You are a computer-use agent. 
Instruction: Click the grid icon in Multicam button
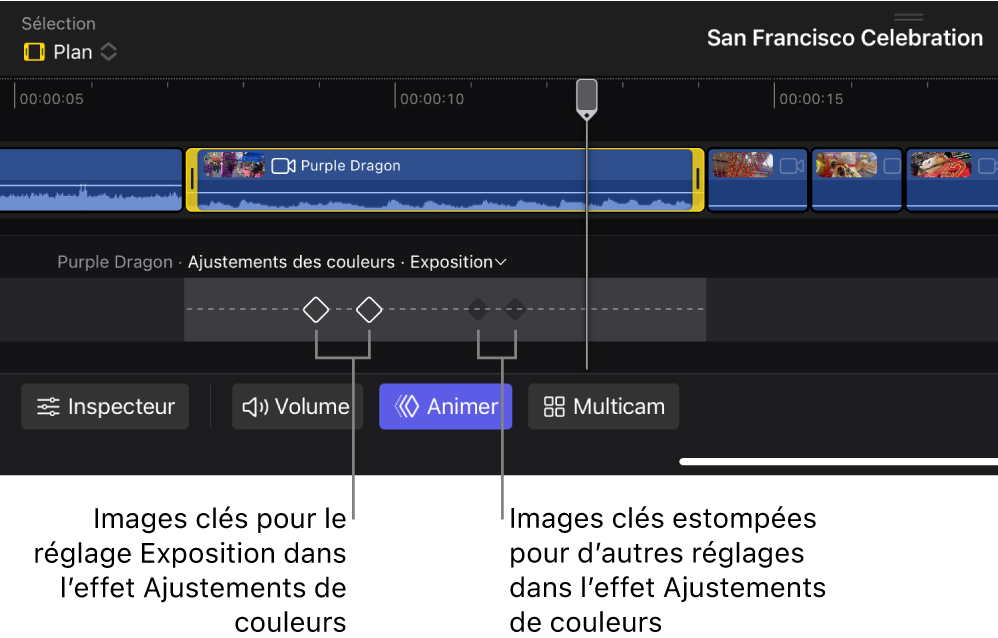click(x=554, y=406)
